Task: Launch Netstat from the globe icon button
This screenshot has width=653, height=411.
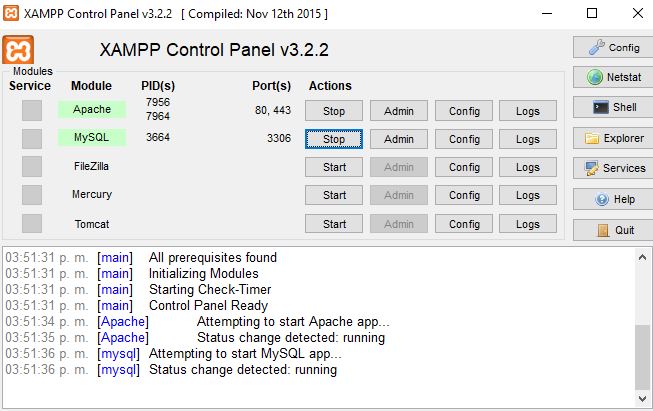Action: [x=611, y=77]
